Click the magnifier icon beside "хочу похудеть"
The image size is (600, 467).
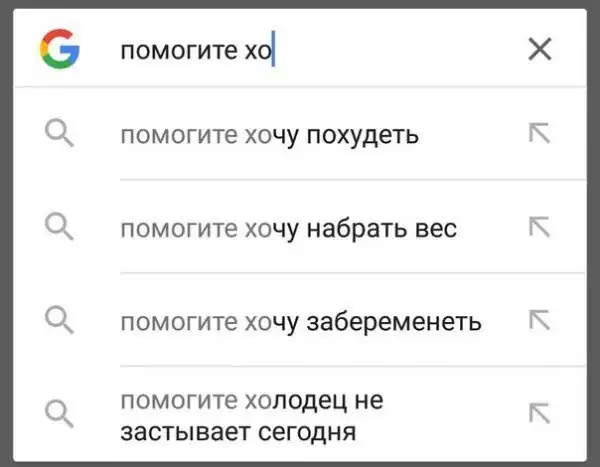pyautogui.click(x=60, y=134)
